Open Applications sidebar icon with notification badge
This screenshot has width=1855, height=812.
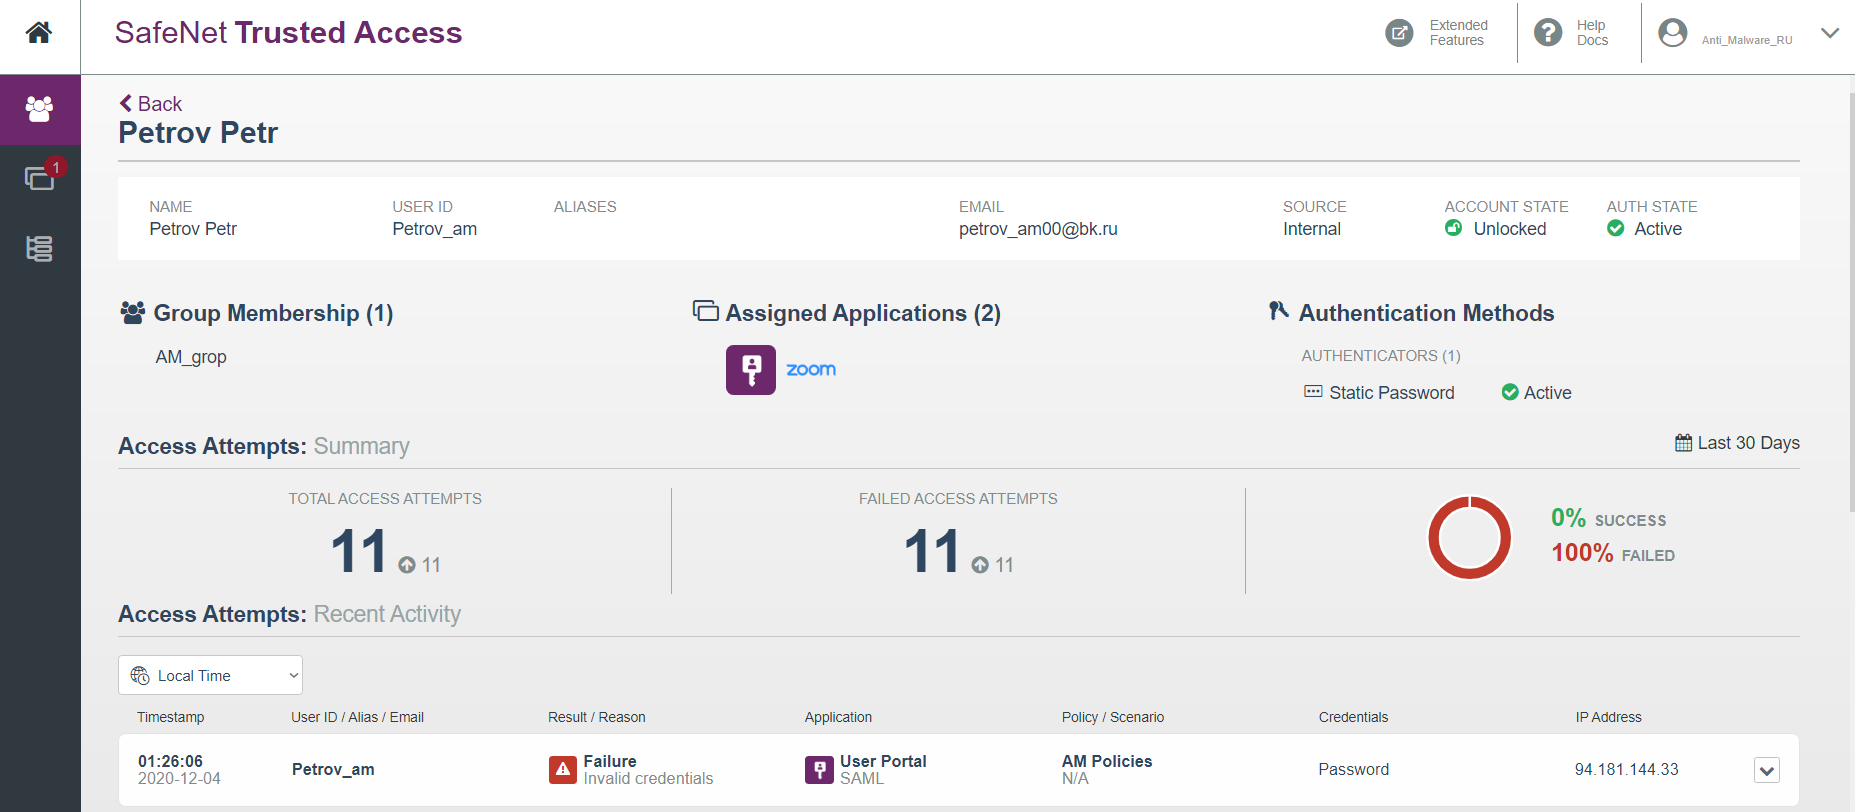click(x=39, y=178)
